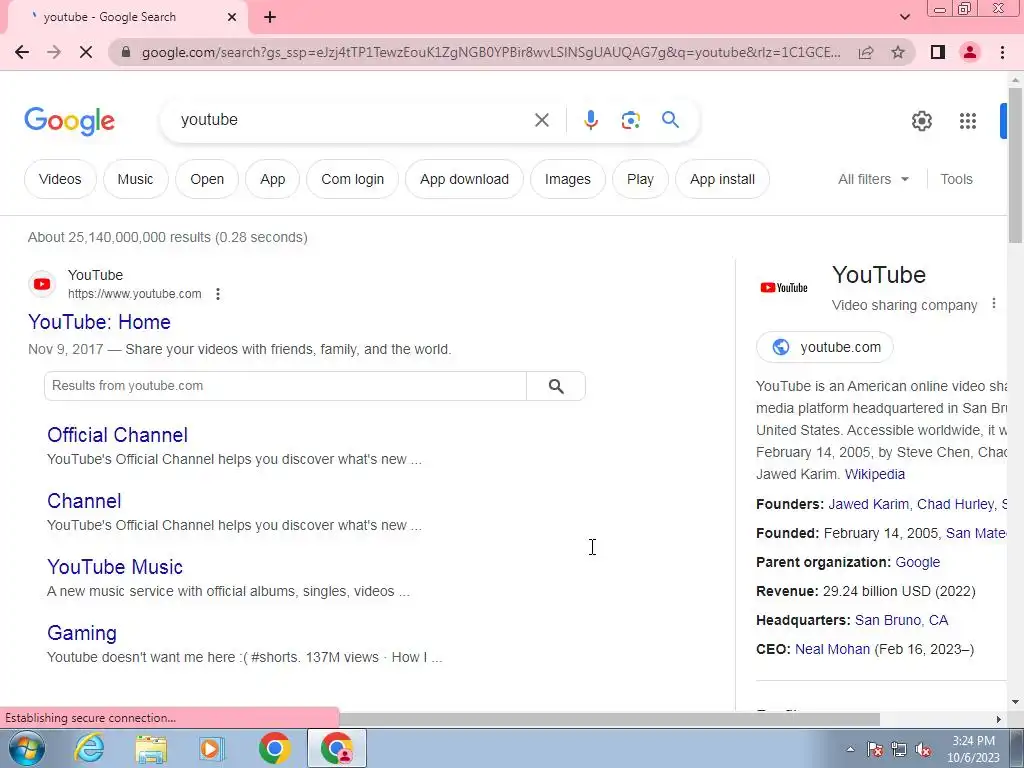Click the taskbar volume speaker icon
The height and width of the screenshot is (768, 1024).
pyautogui.click(x=923, y=749)
